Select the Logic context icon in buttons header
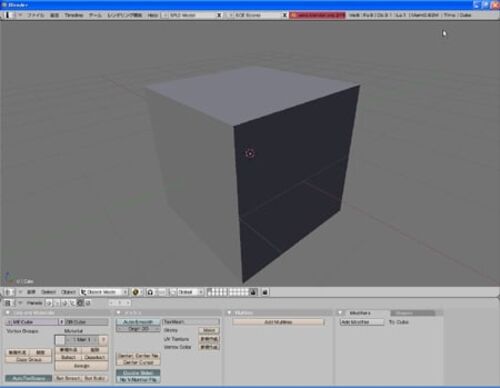This screenshot has height=388, width=500. 49,303
